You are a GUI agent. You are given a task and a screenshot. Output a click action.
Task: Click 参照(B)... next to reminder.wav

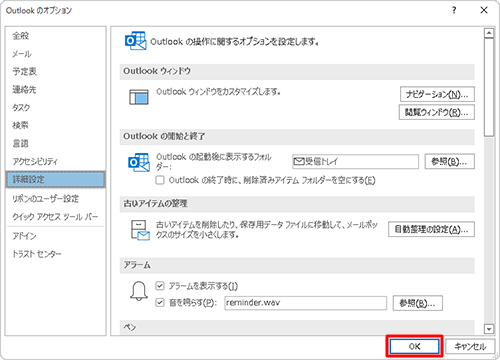tap(418, 303)
